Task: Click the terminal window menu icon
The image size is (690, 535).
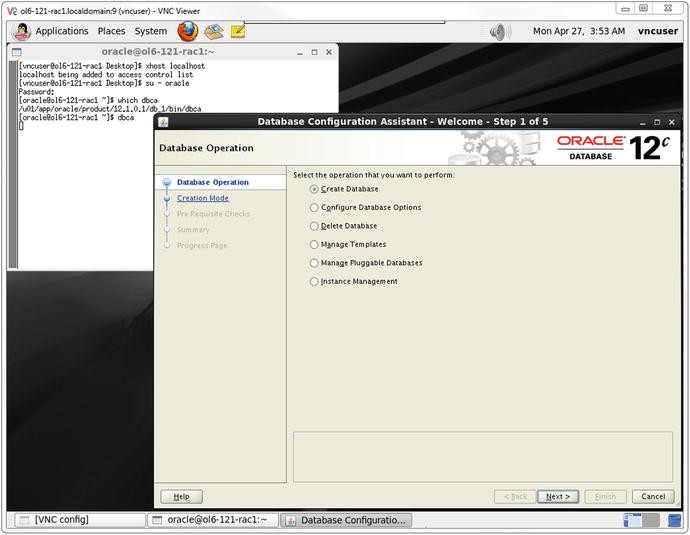Action: coord(16,52)
